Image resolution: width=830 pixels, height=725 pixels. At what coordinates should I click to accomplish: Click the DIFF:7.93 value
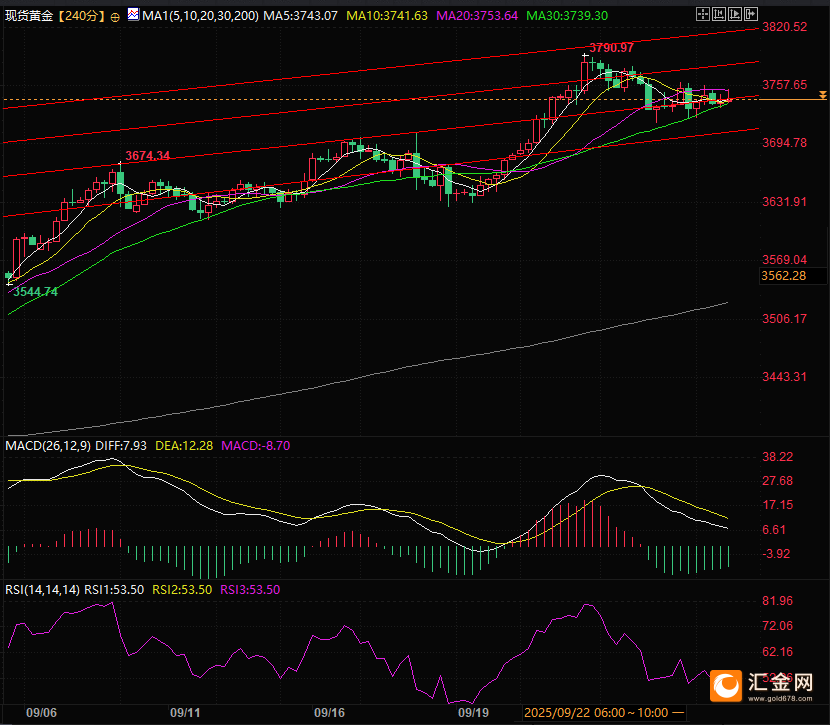point(121,446)
